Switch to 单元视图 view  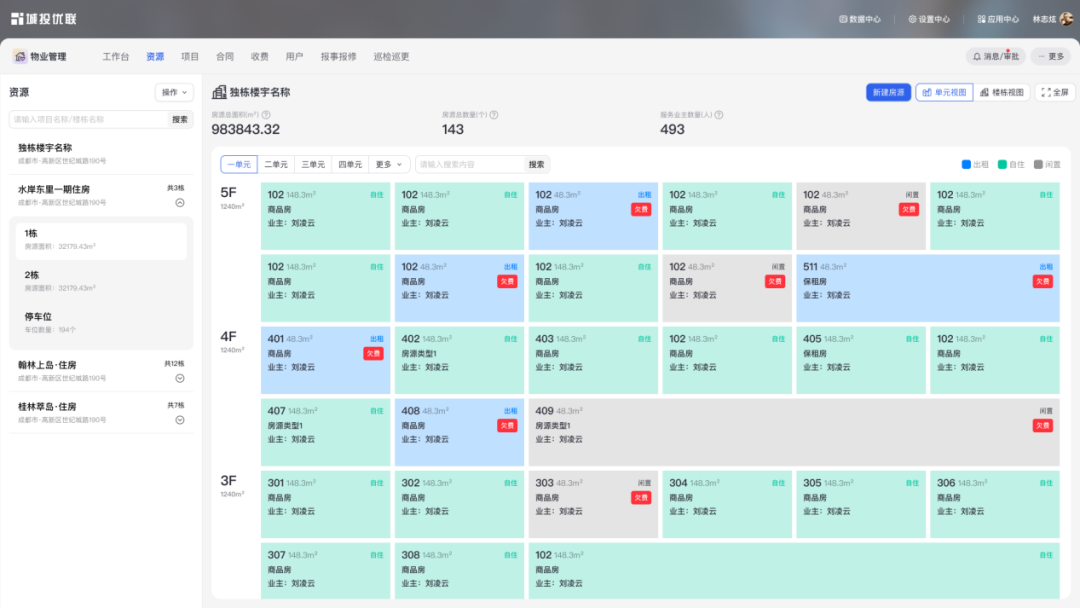click(944, 92)
